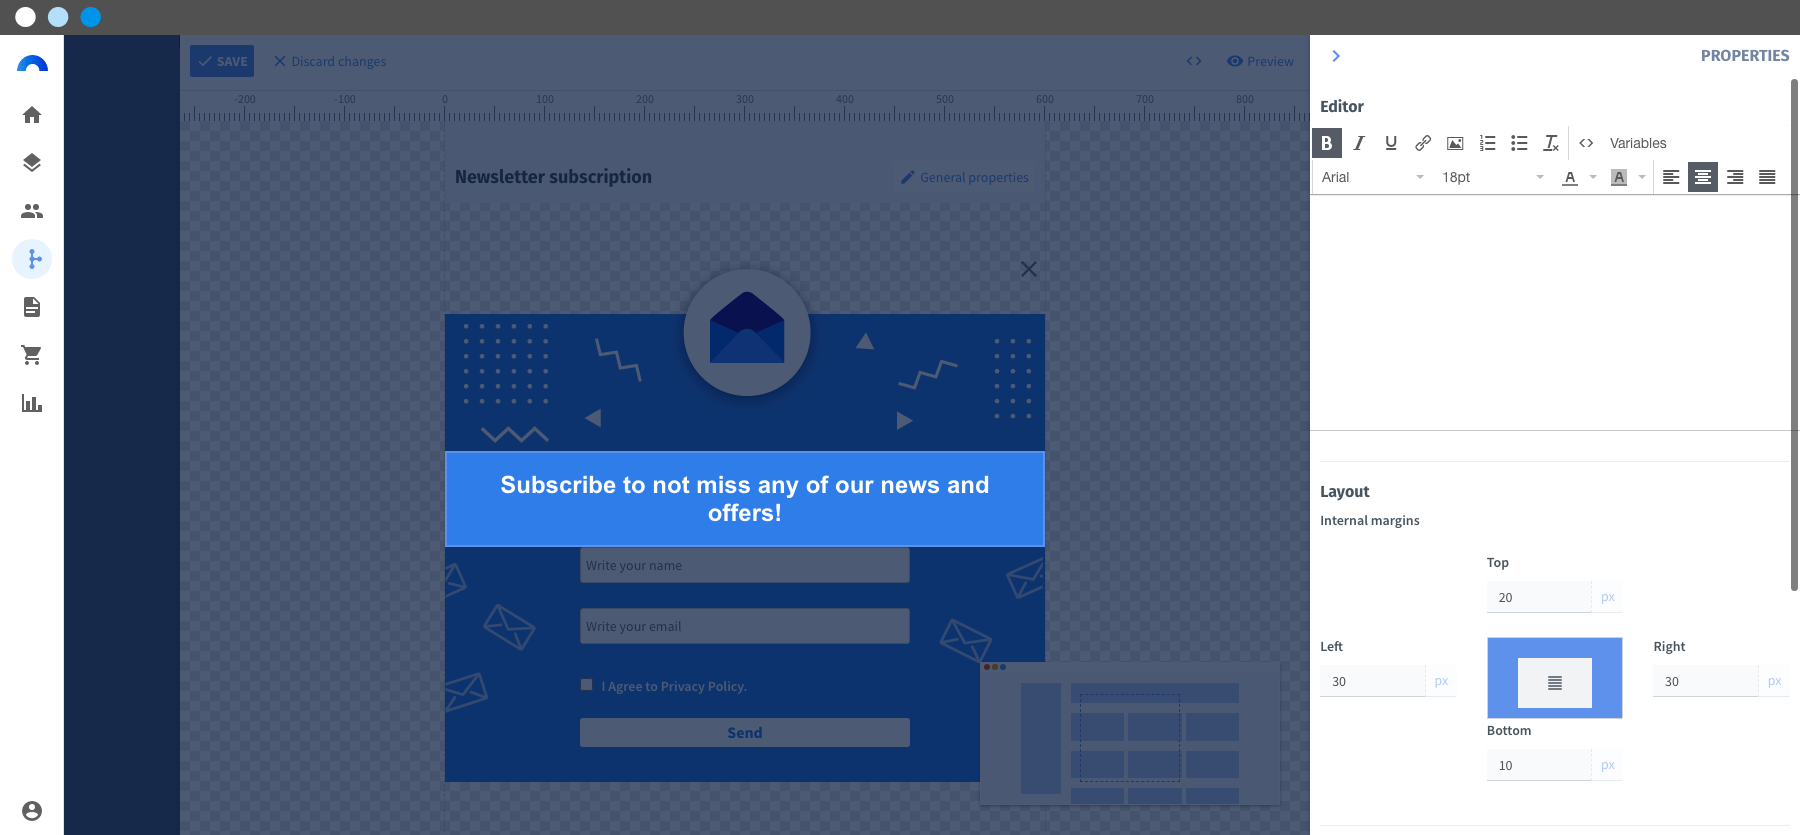Open the Arial font family dropdown

point(1372,177)
